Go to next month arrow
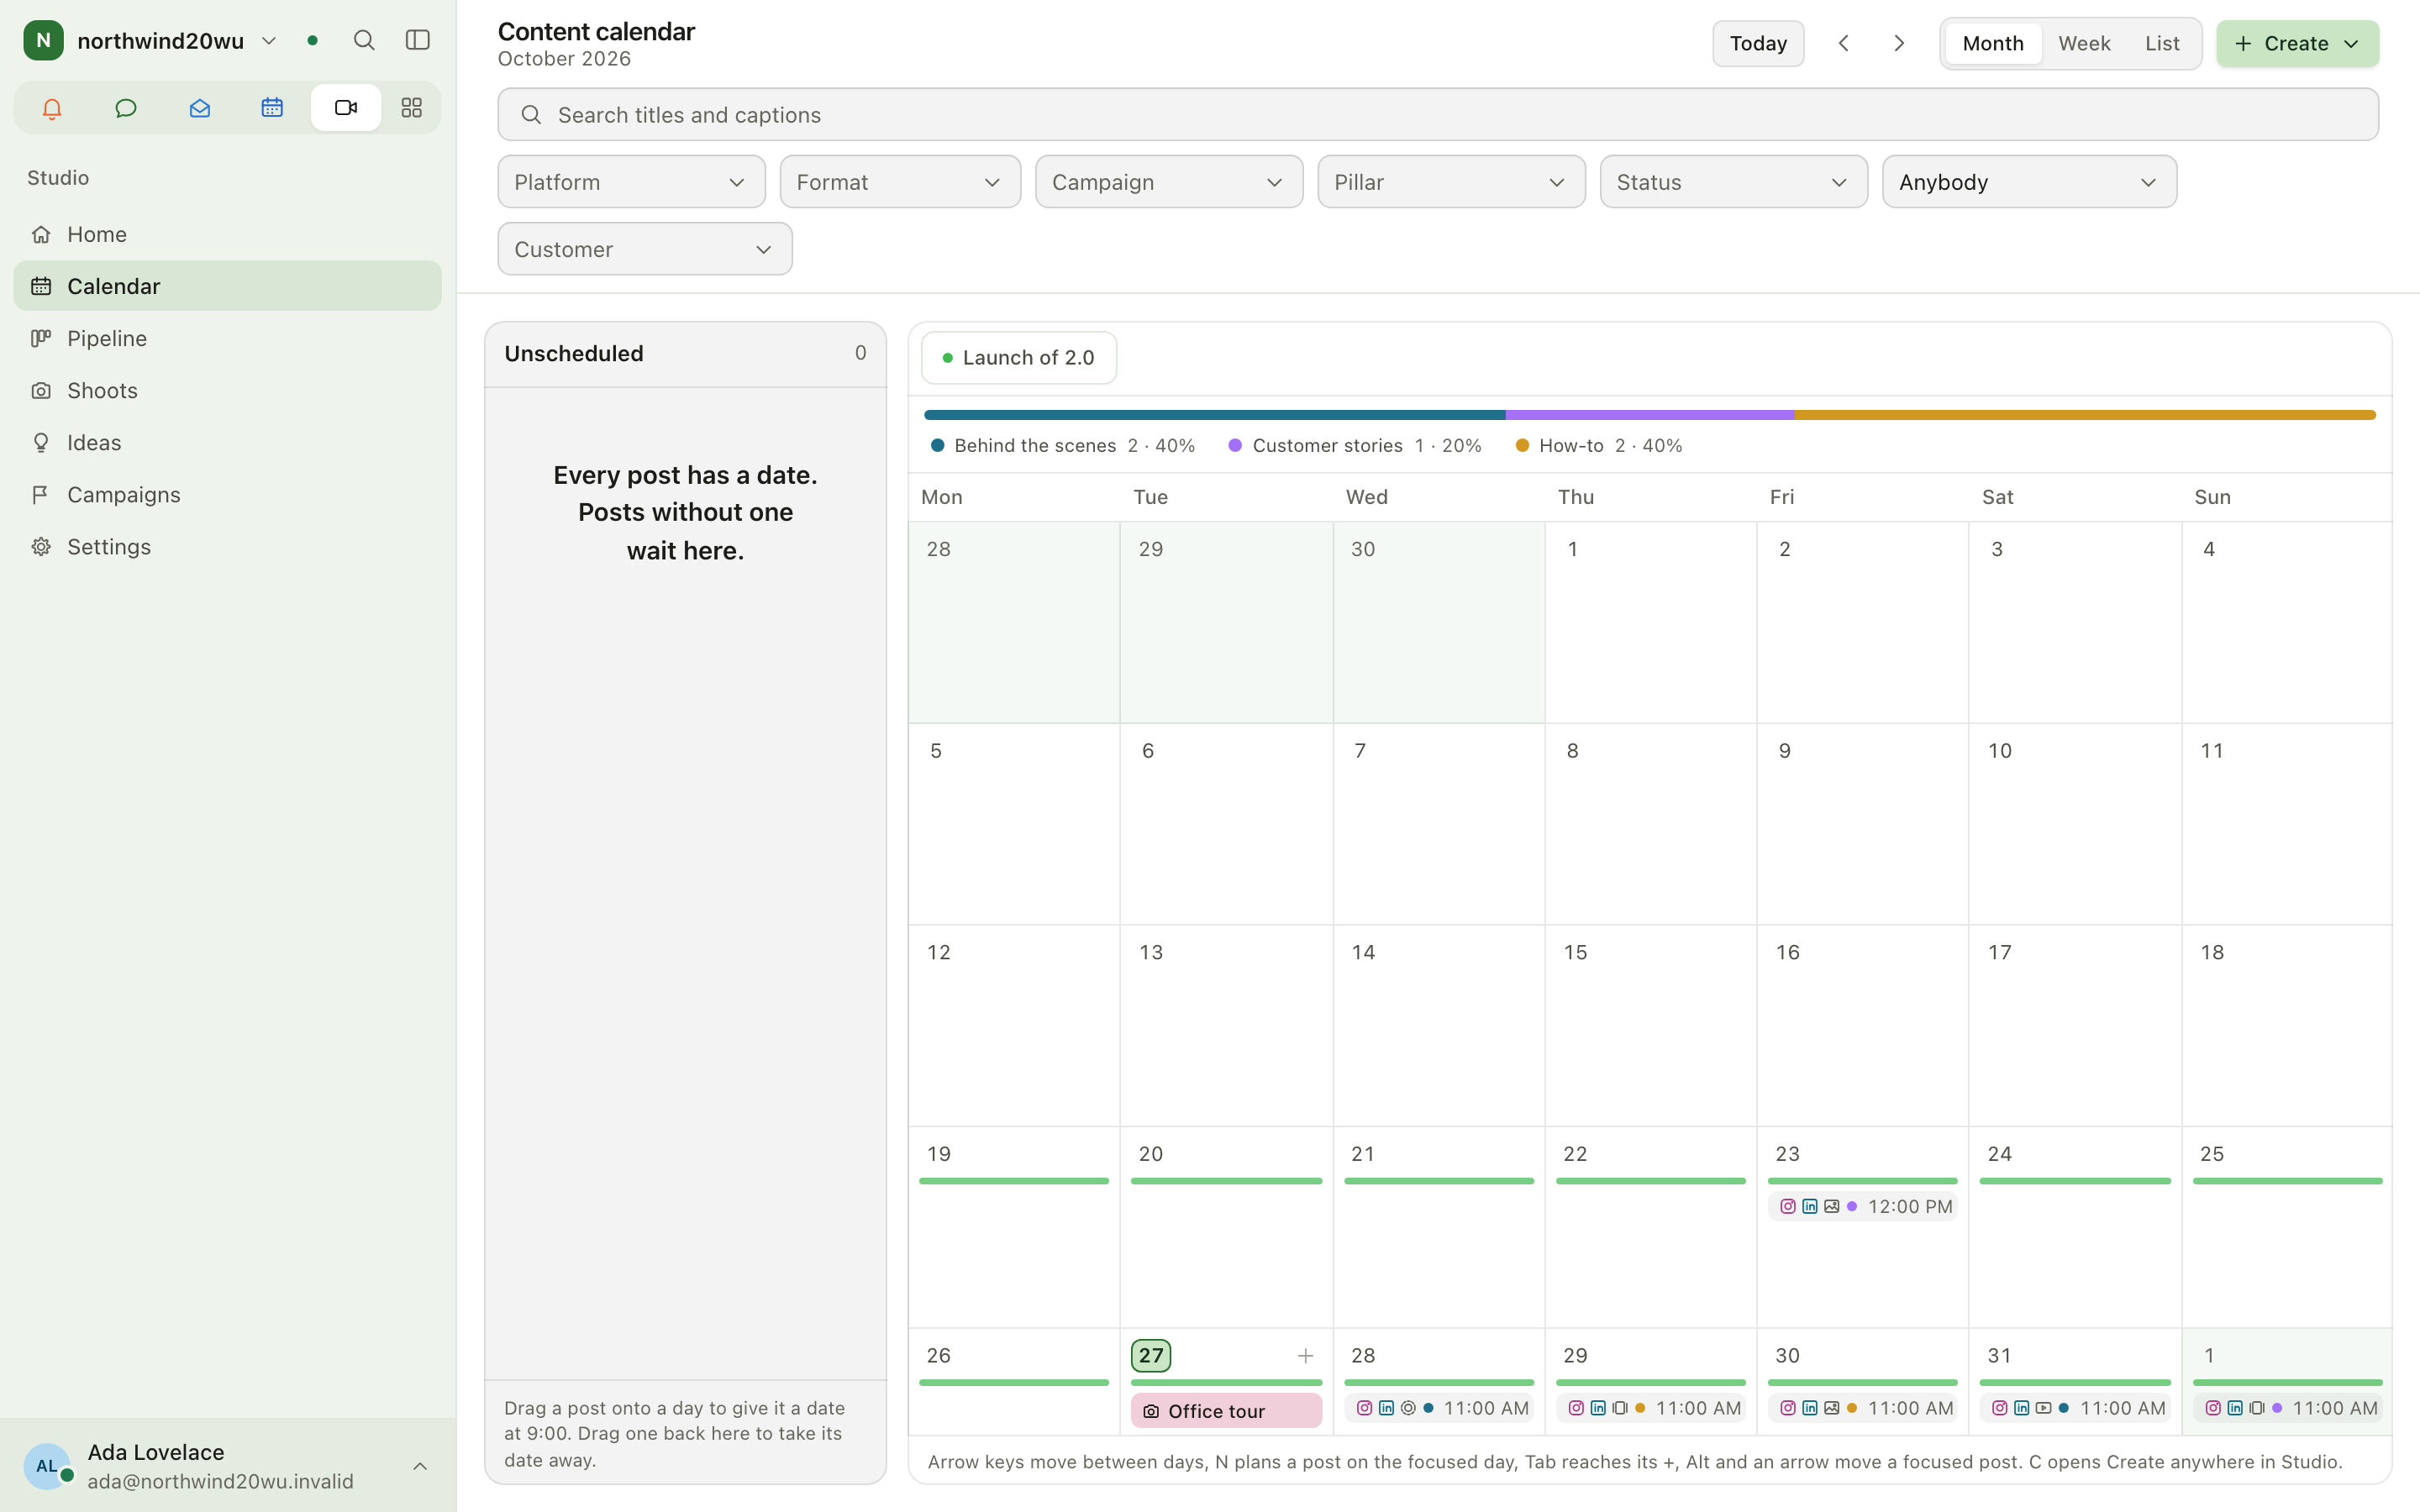 1899,43
